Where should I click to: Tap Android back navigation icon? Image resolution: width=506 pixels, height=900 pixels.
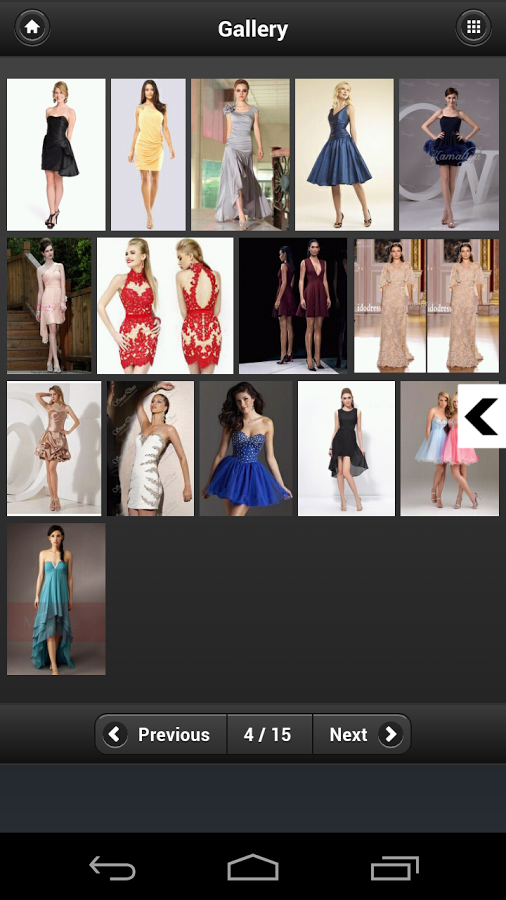click(x=112, y=867)
